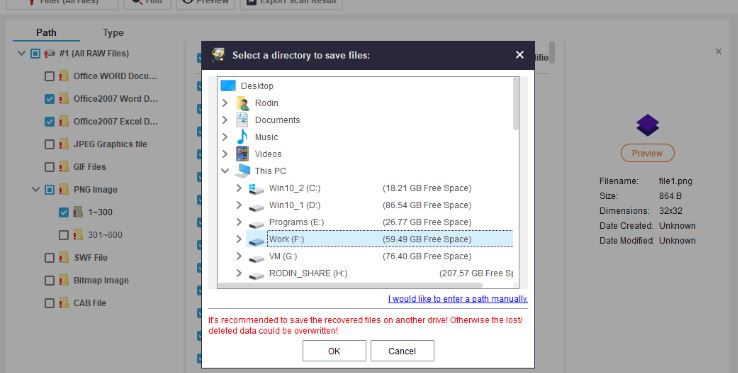Click the dialog title bar app icon
The width and height of the screenshot is (738, 373).
[218, 55]
